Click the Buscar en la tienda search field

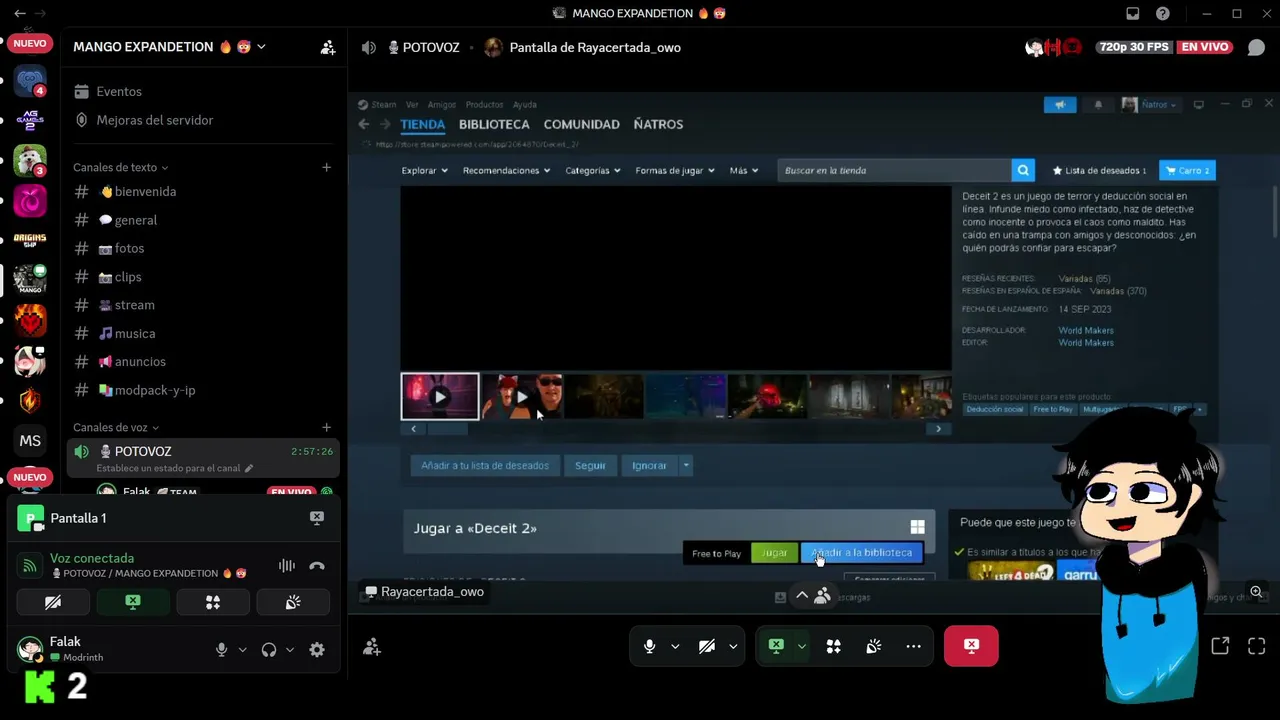click(x=894, y=170)
